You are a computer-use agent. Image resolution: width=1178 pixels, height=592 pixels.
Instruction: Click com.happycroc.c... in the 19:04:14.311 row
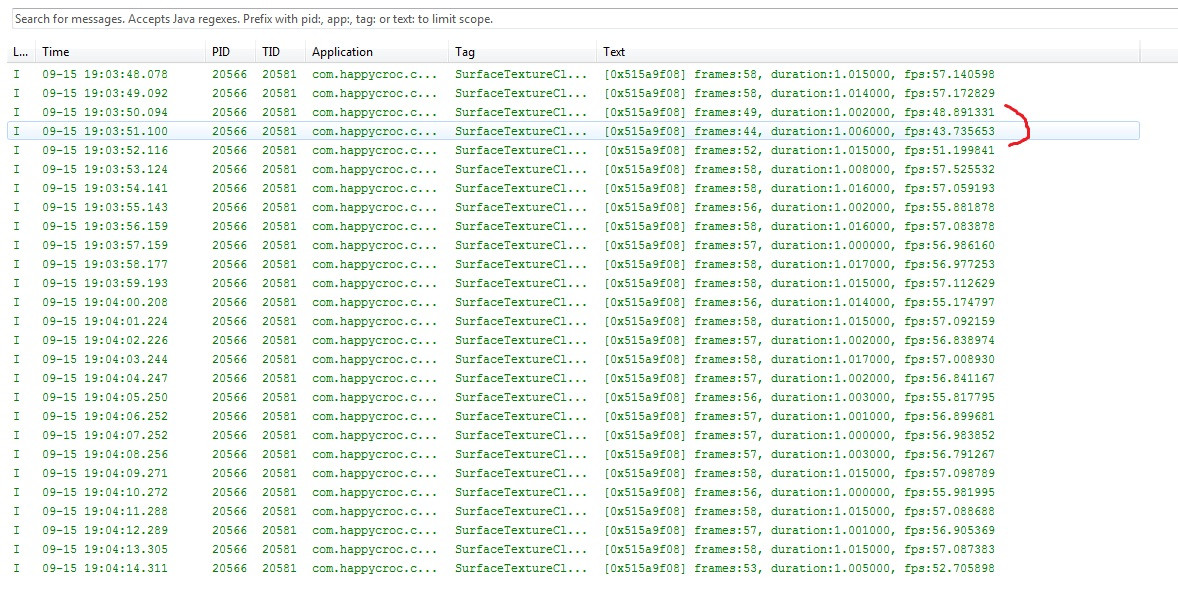pyautogui.click(x=374, y=569)
